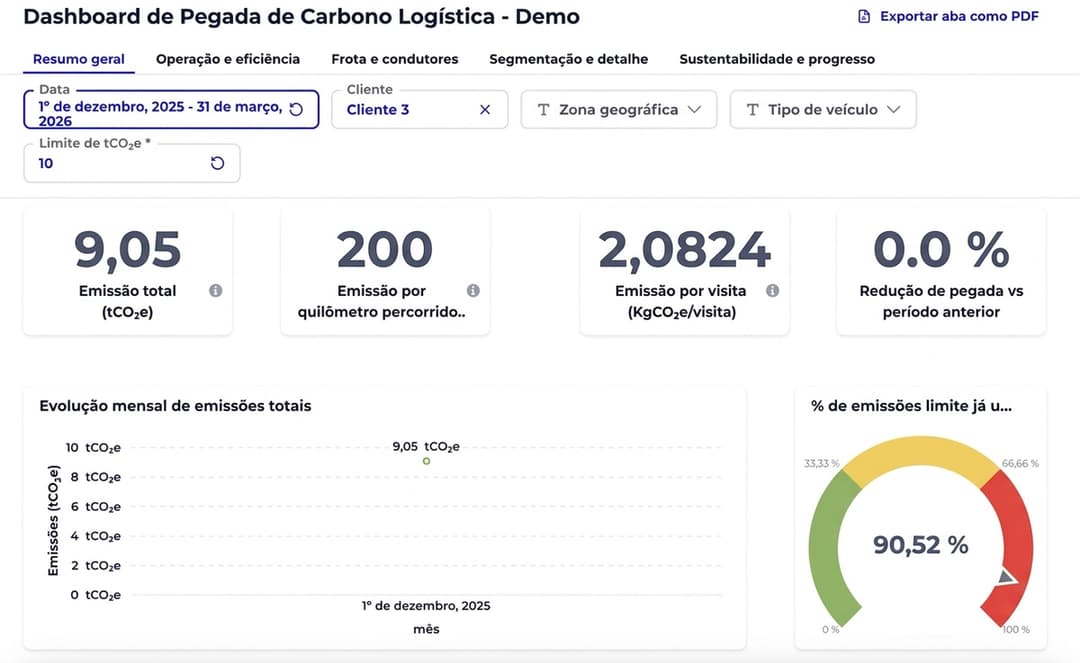The height and width of the screenshot is (663, 1080).
Task: Click the reset icon beside Limite de tCO₂e
Action: [218, 161]
